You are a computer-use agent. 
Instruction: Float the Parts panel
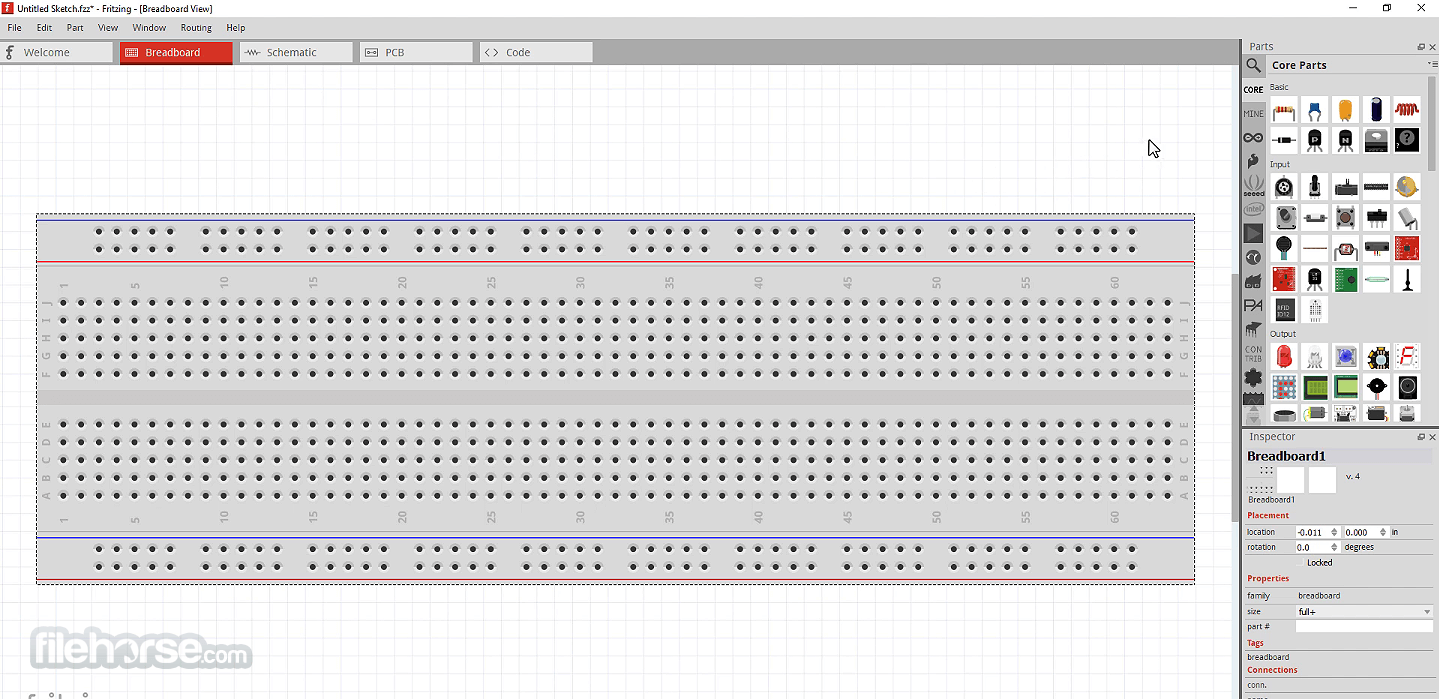tap(1421, 47)
